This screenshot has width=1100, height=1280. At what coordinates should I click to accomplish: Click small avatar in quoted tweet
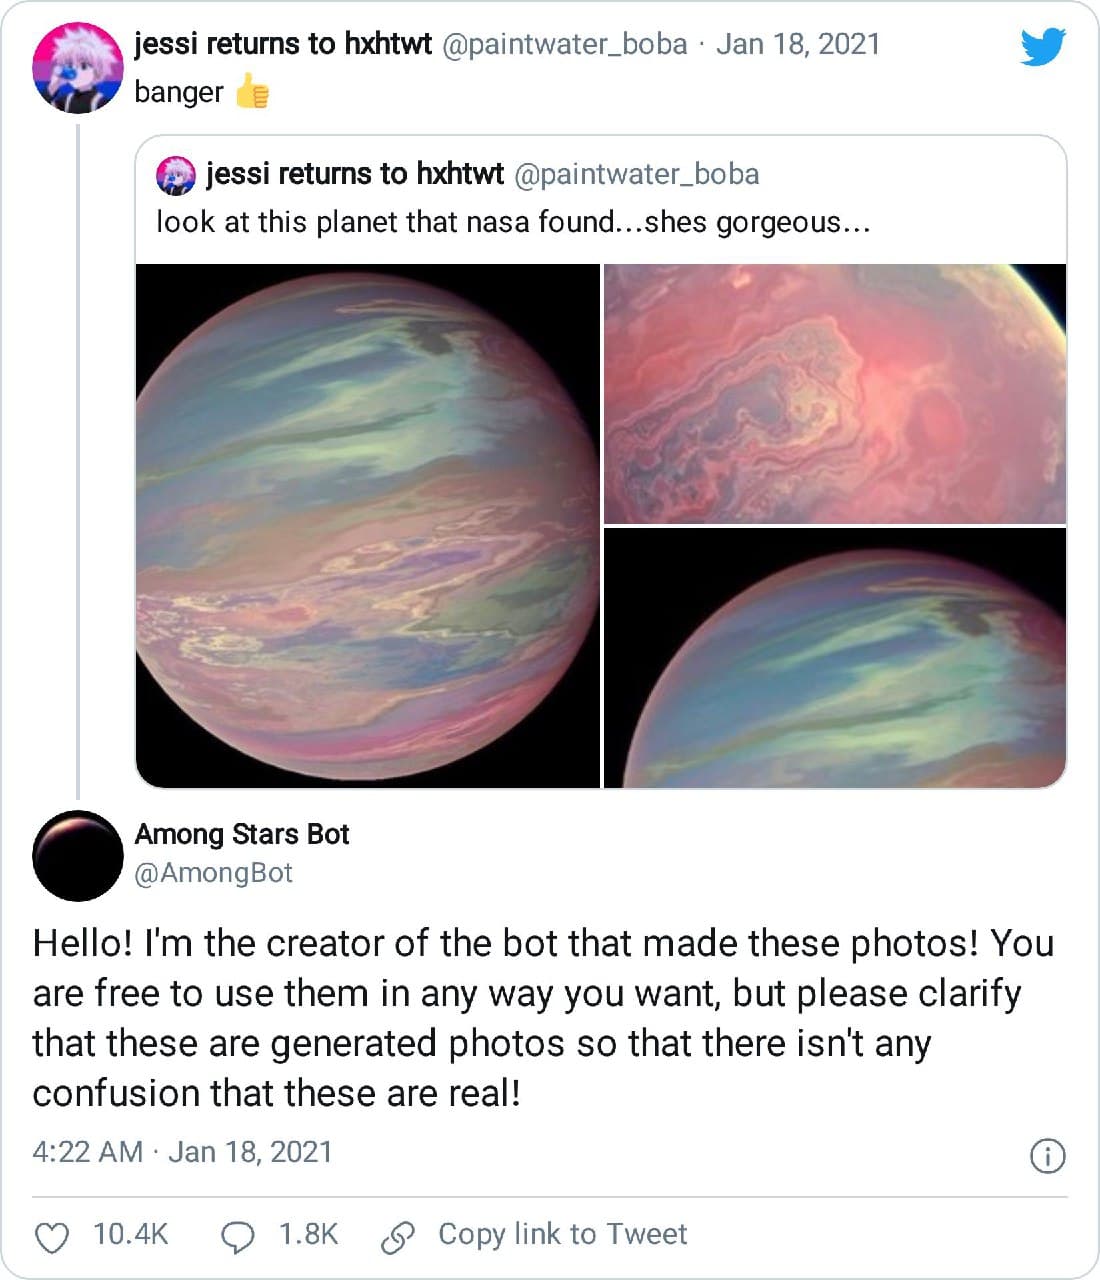pos(176,175)
